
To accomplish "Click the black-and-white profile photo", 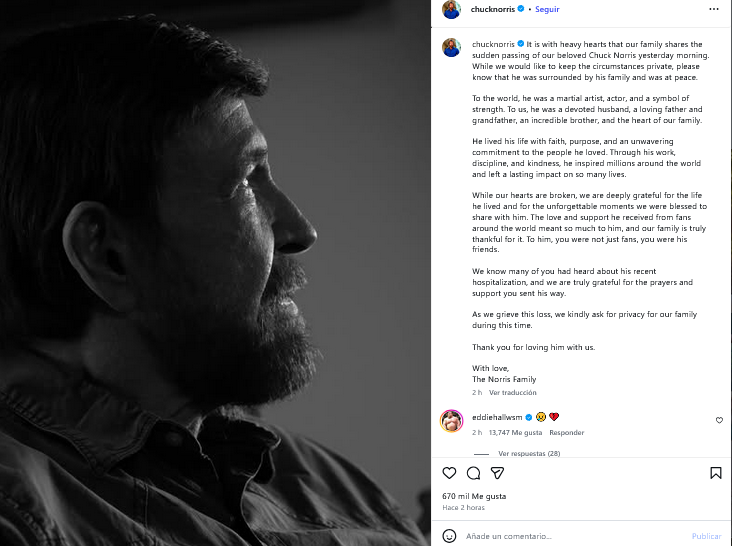I will [215, 273].
